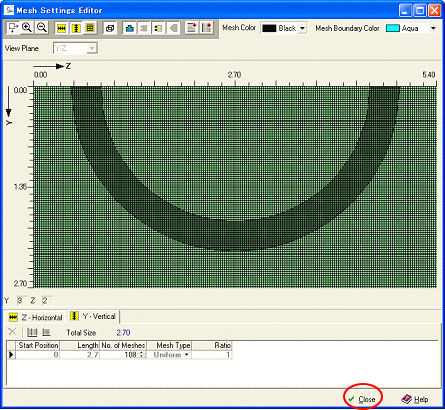Viewport: 445px width, 410px height.
Task: Select the zoom out magnifier tool
Action: pyautogui.click(x=42, y=28)
